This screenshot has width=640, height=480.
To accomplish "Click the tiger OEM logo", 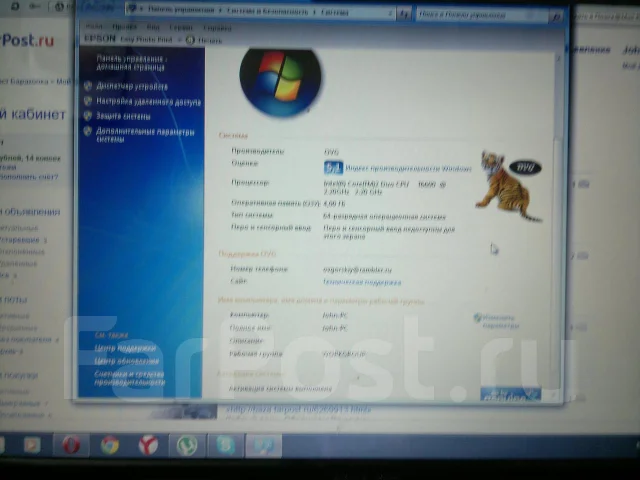I will pos(509,186).
